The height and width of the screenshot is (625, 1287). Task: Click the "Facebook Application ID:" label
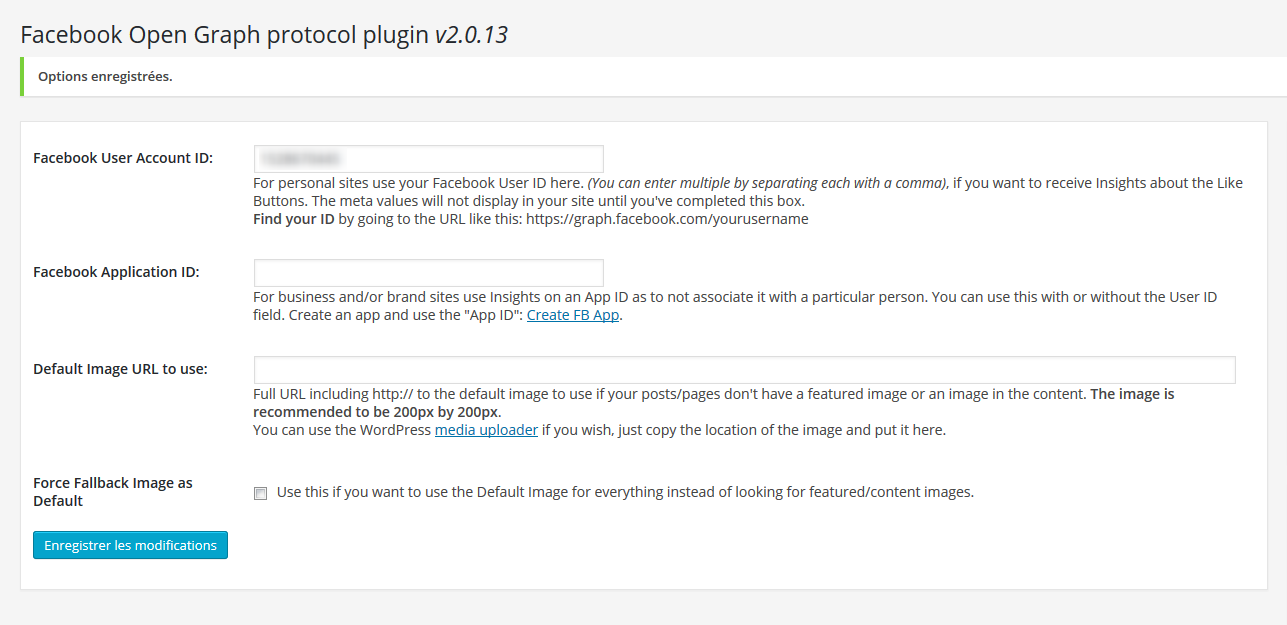point(116,272)
